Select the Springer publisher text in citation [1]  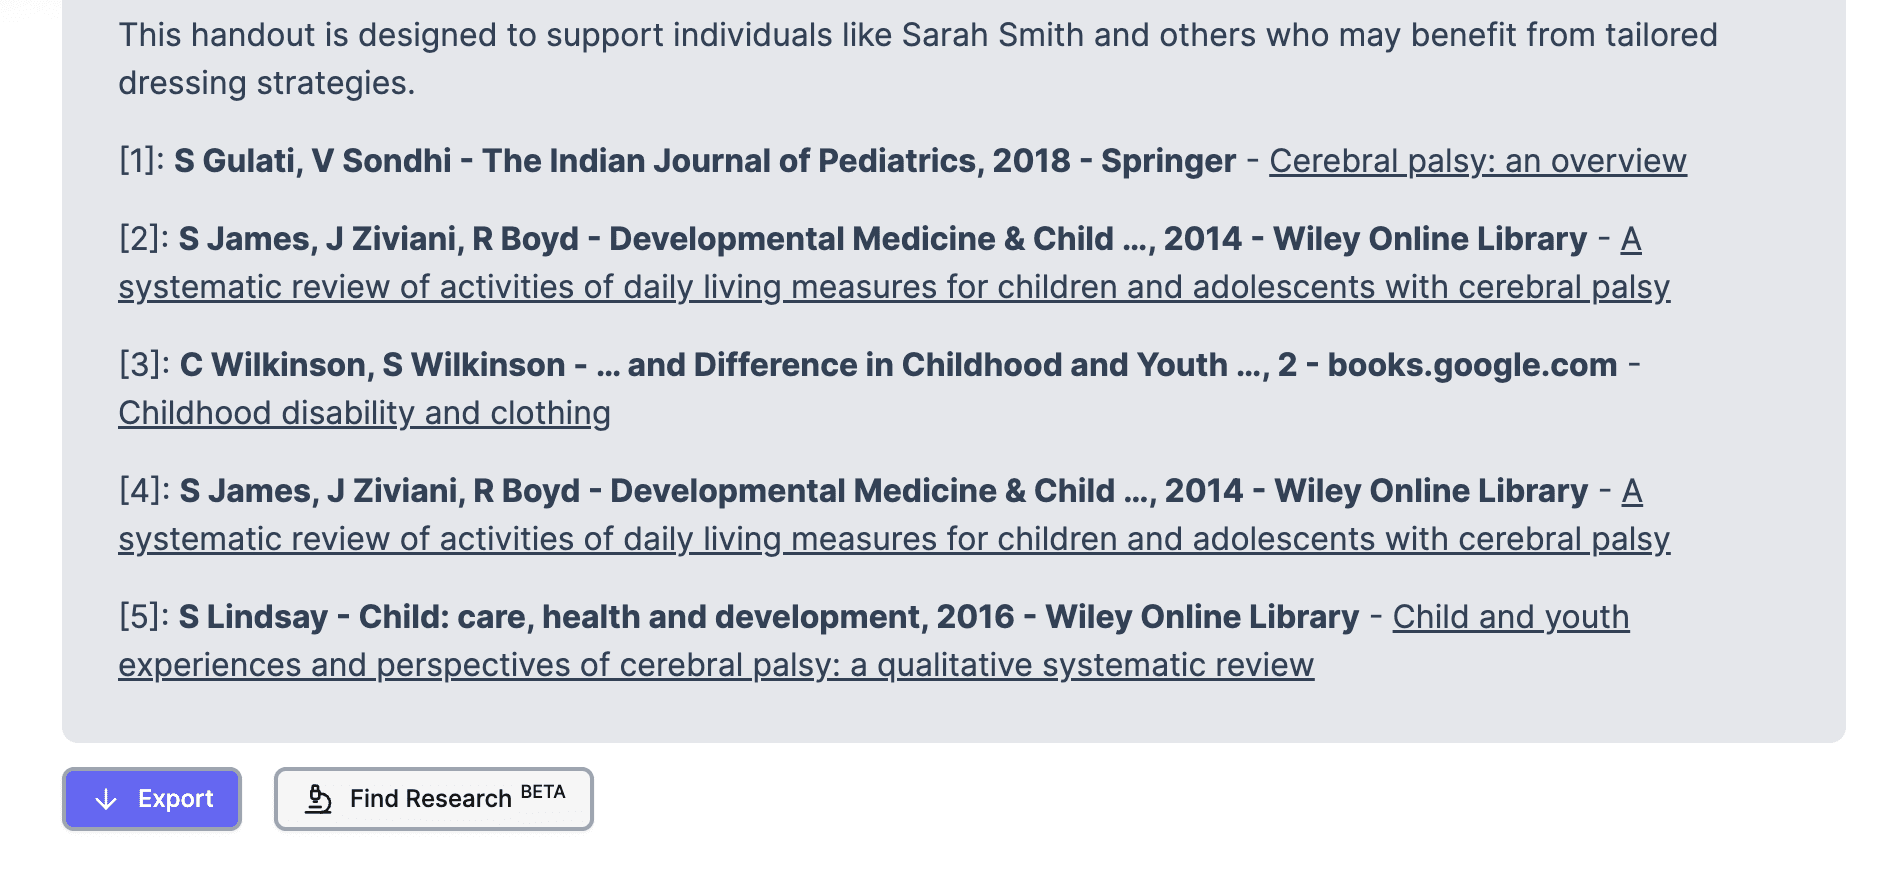coord(1170,160)
